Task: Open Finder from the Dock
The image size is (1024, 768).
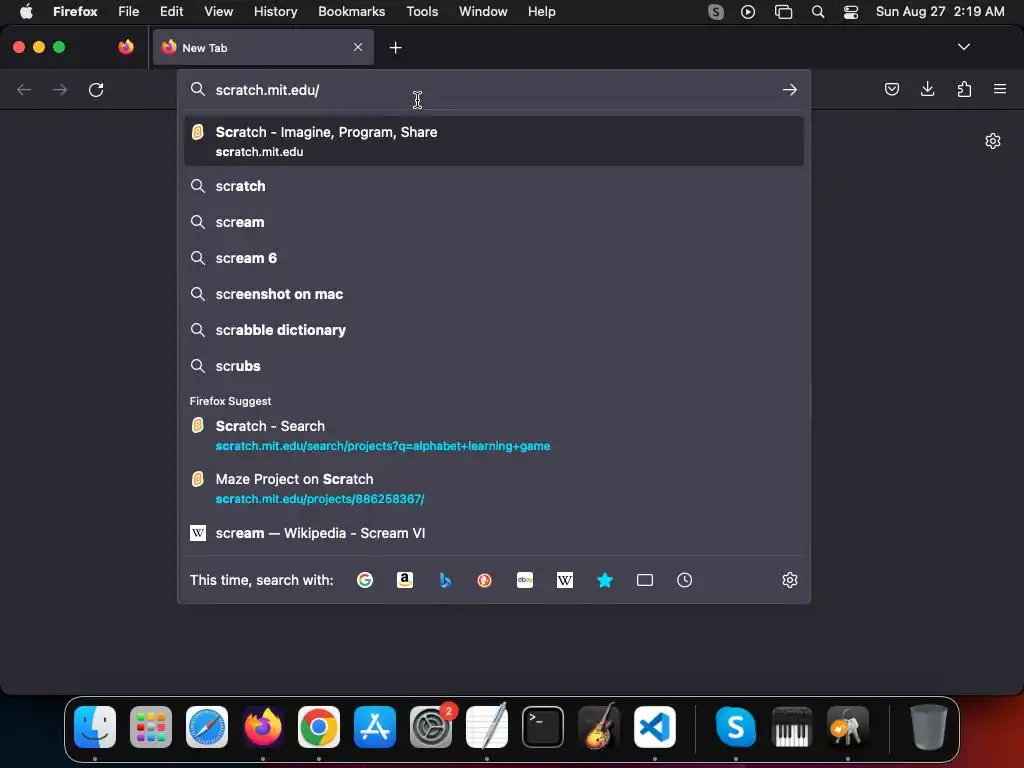Action: pos(95,727)
